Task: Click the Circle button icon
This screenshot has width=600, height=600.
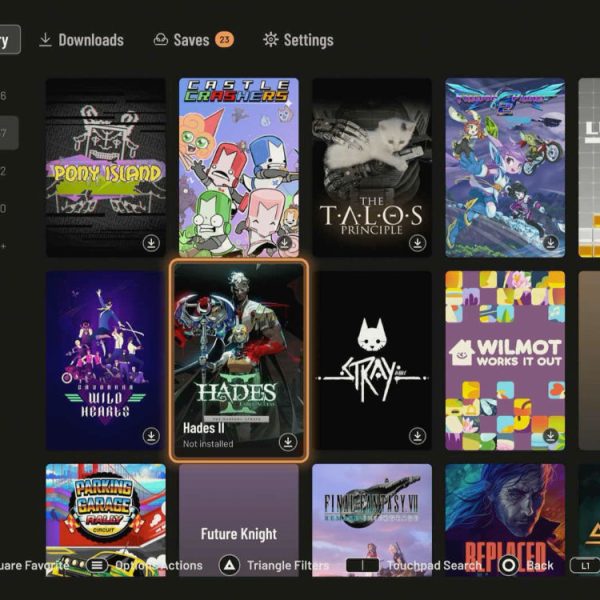Action: click(x=509, y=565)
